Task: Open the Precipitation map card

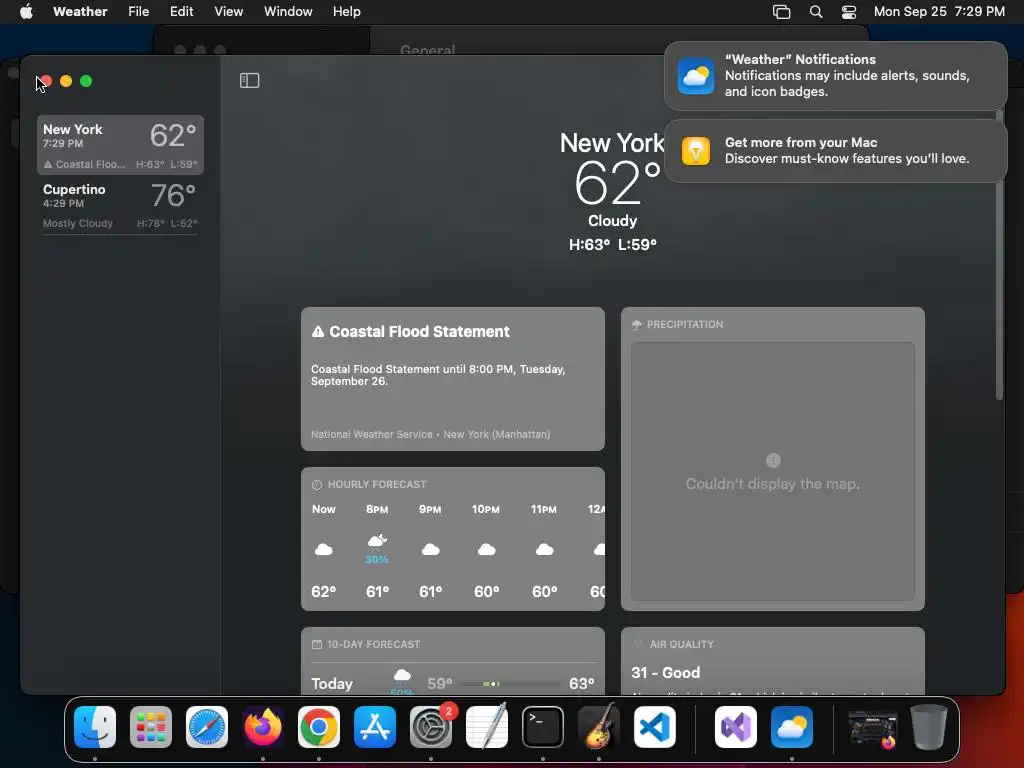Action: [773, 458]
